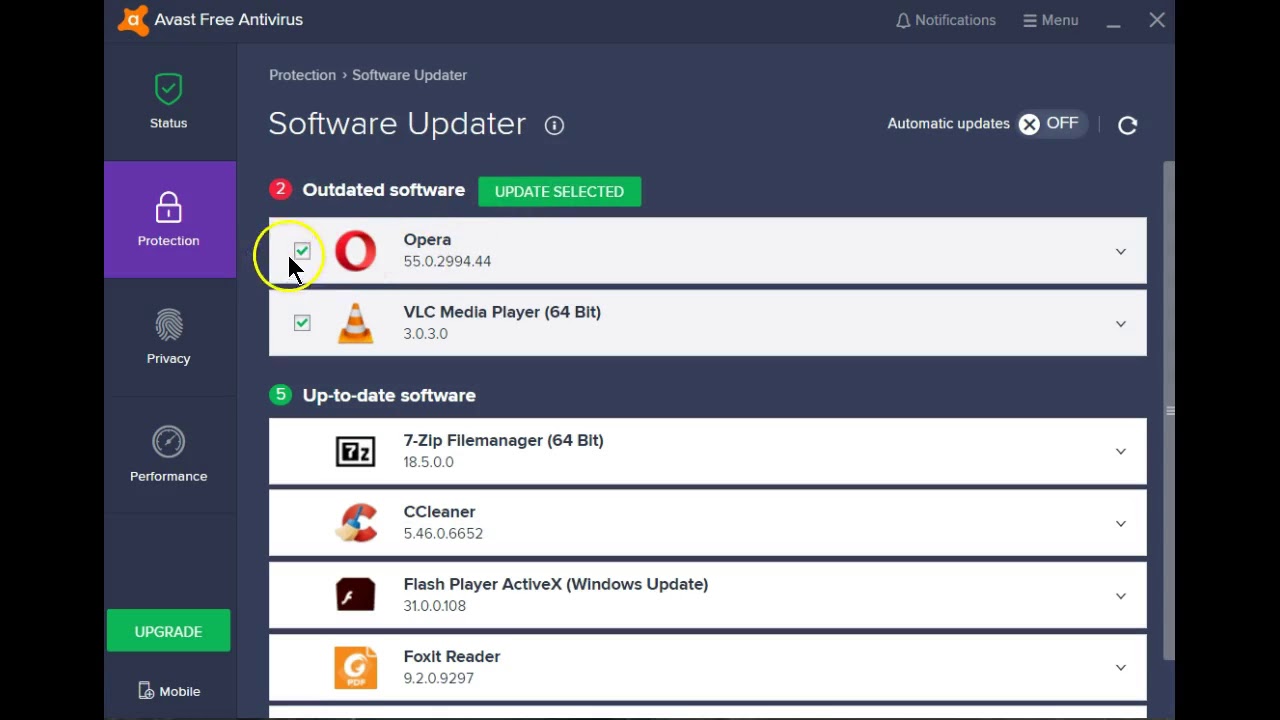
Task: Click the vertical scrollbar thumb
Action: click(1169, 410)
